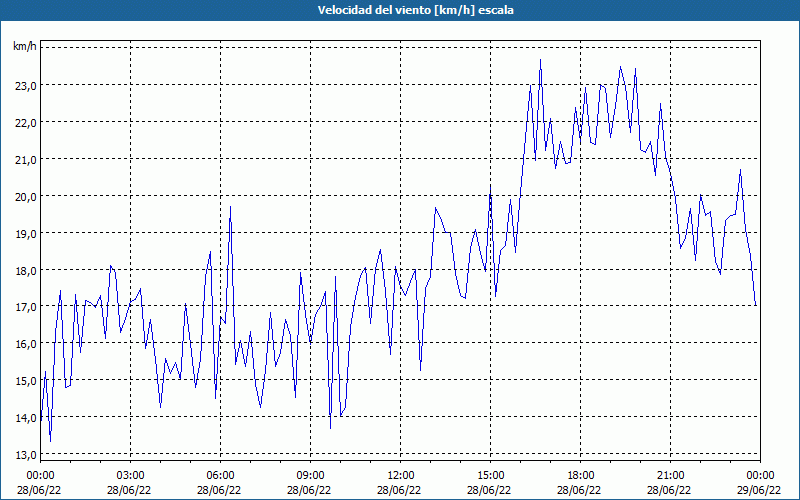Click the '19,0' y-axis label
800x500 pixels.
pos(26,233)
